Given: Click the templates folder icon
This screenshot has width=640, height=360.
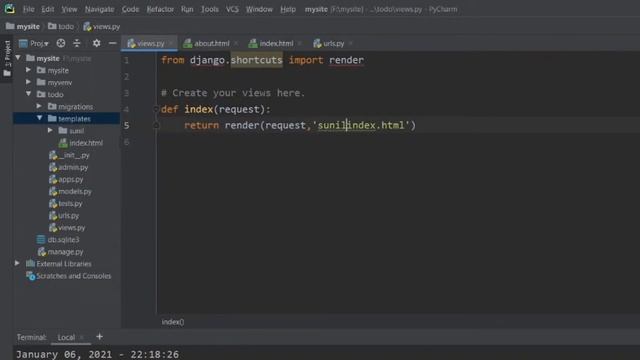Looking at the screenshot, I should [x=52, y=118].
